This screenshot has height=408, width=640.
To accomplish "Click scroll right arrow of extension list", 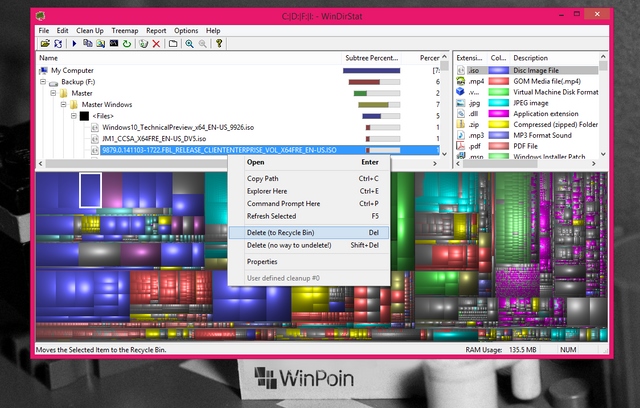I will click(x=594, y=164).
